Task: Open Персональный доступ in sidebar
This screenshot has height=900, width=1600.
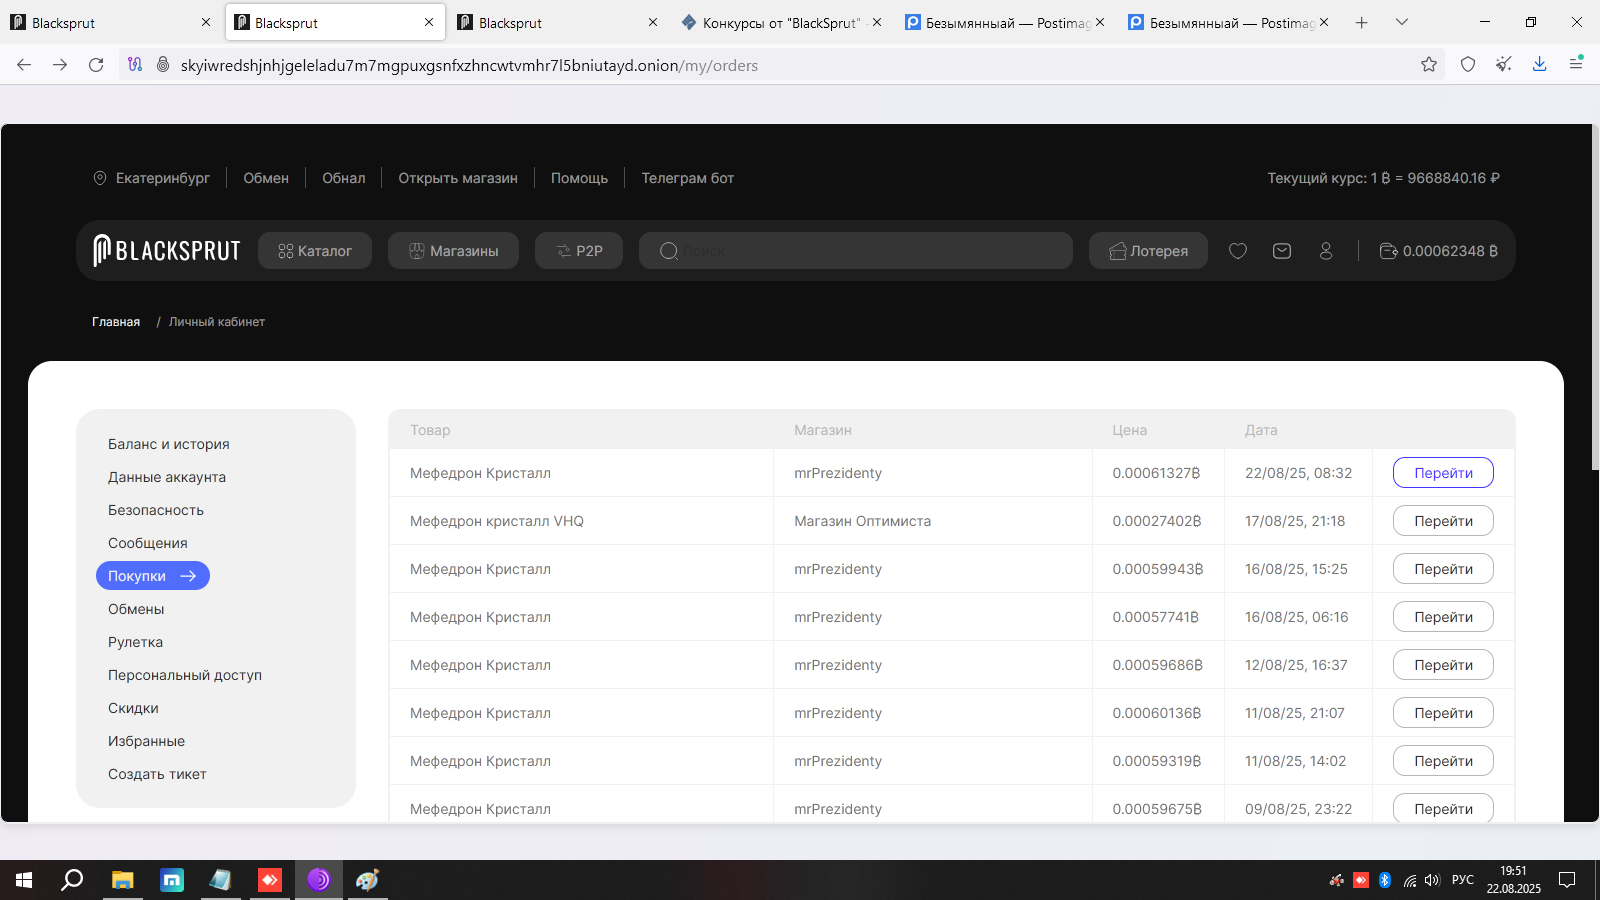Action: (185, 675)
